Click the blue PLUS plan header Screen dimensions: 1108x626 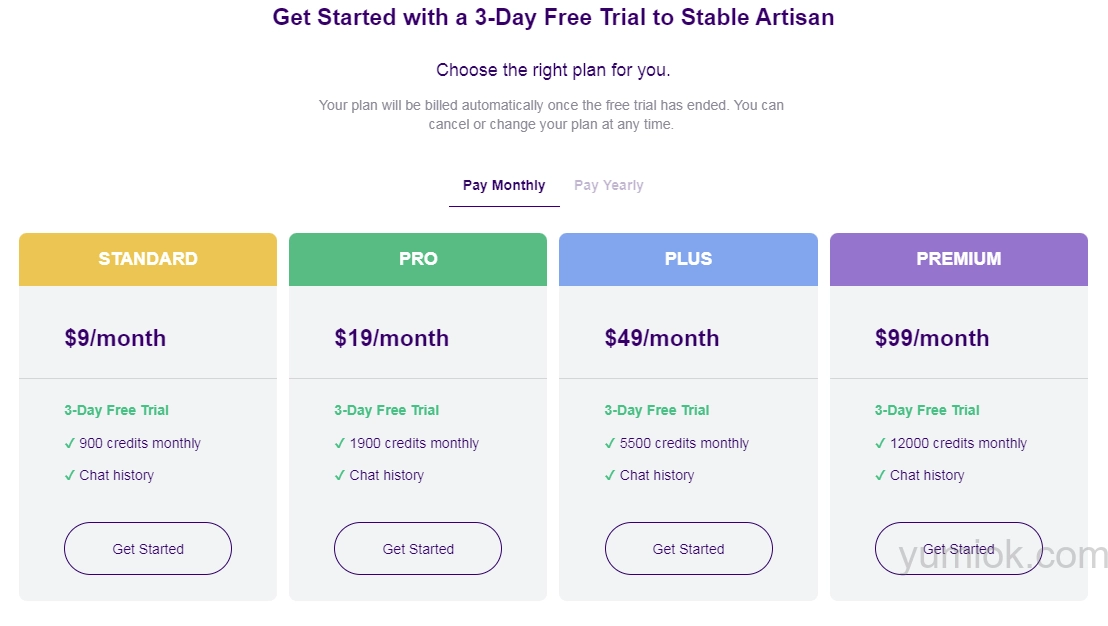click(x=688, y=258)
